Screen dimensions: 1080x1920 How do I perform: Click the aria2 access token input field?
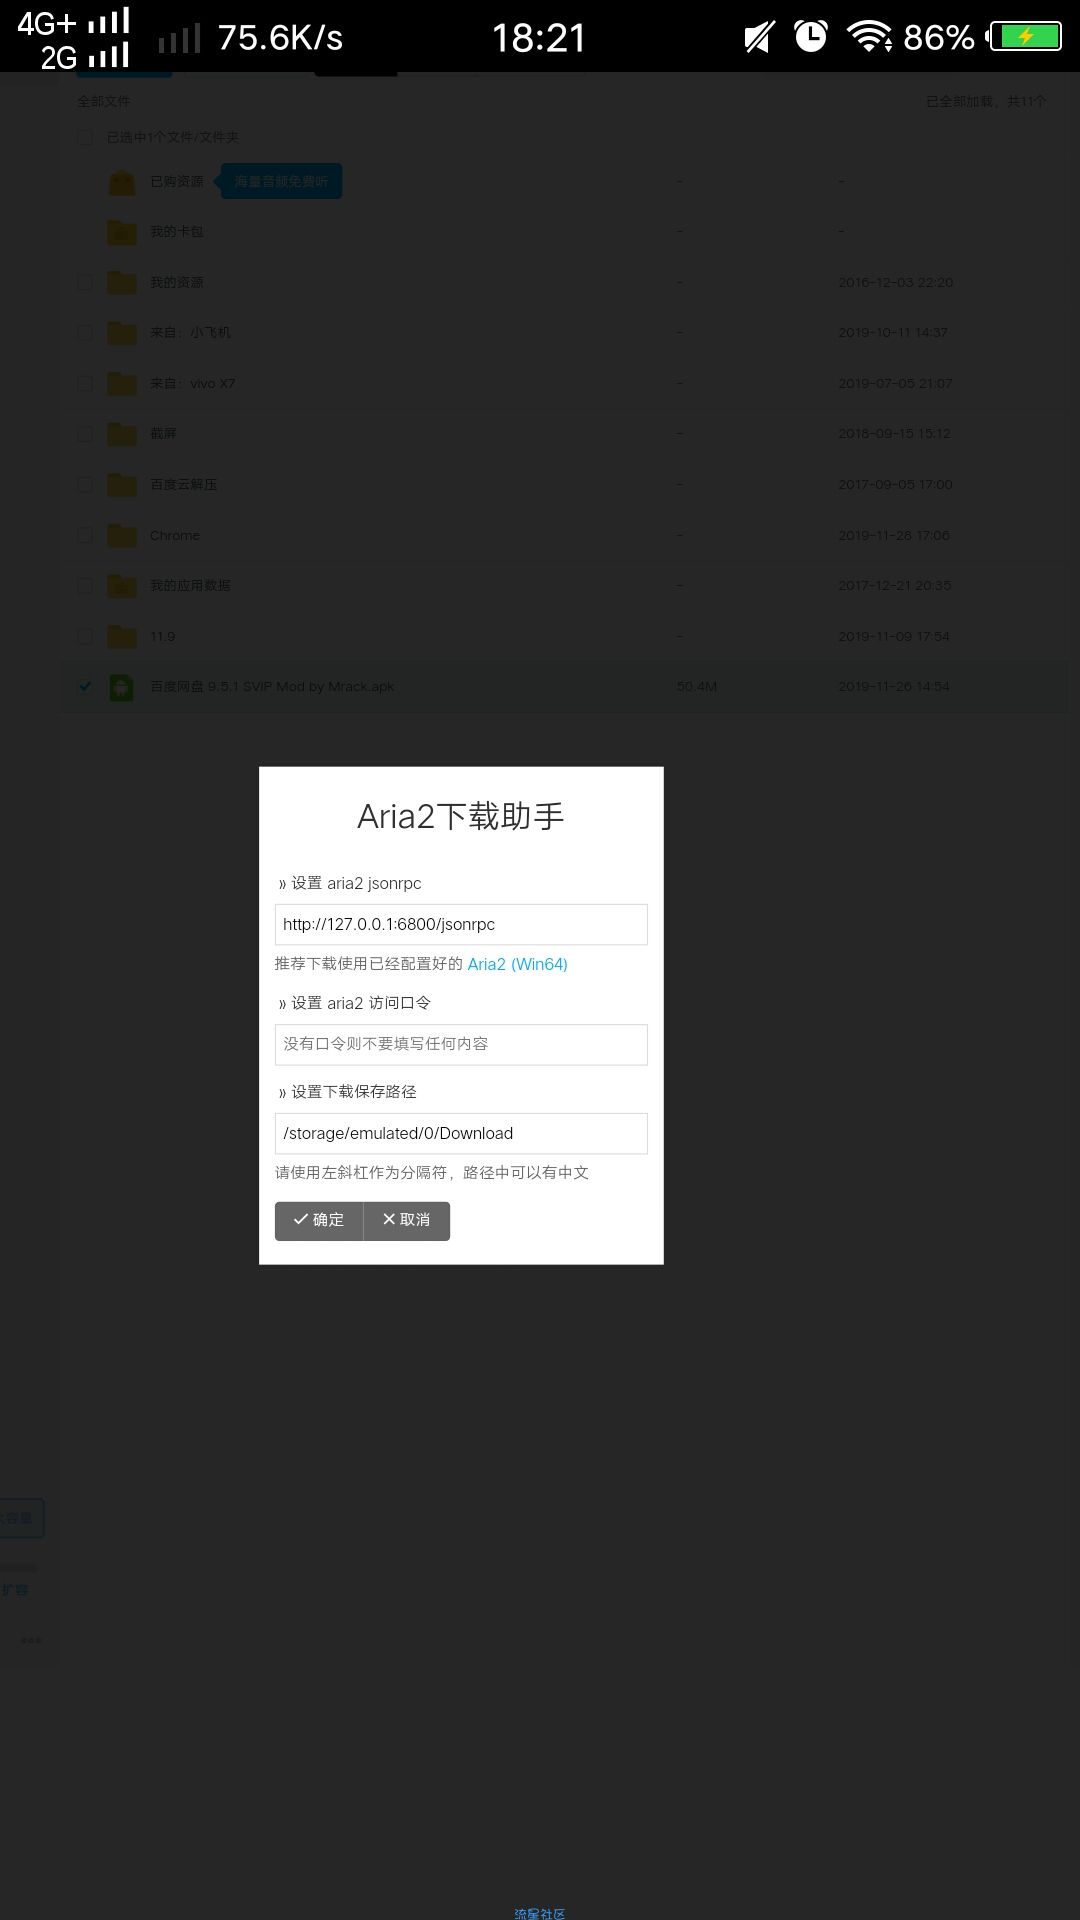[x=461, y=1044]
